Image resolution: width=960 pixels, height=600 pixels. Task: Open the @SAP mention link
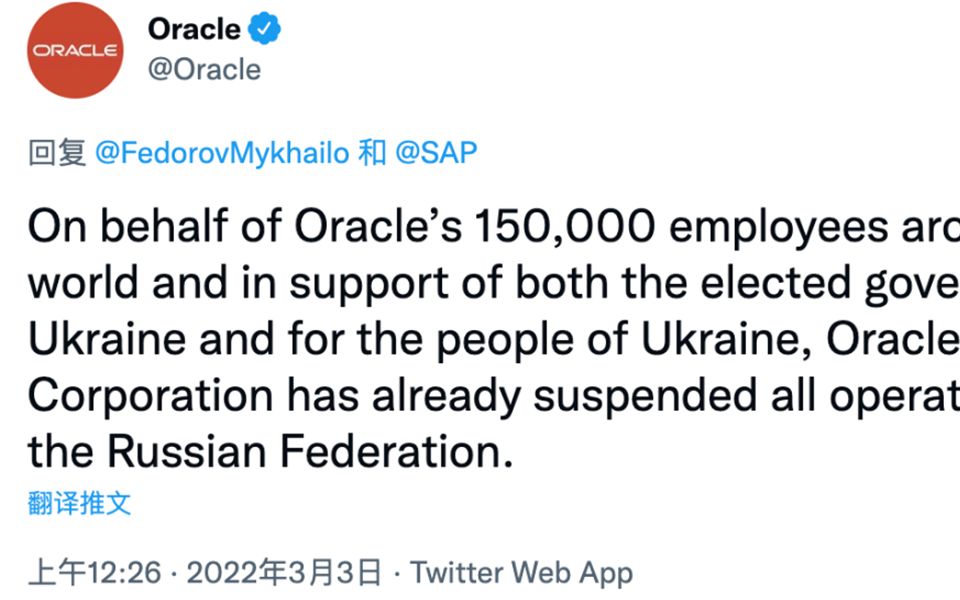point(436,153)
